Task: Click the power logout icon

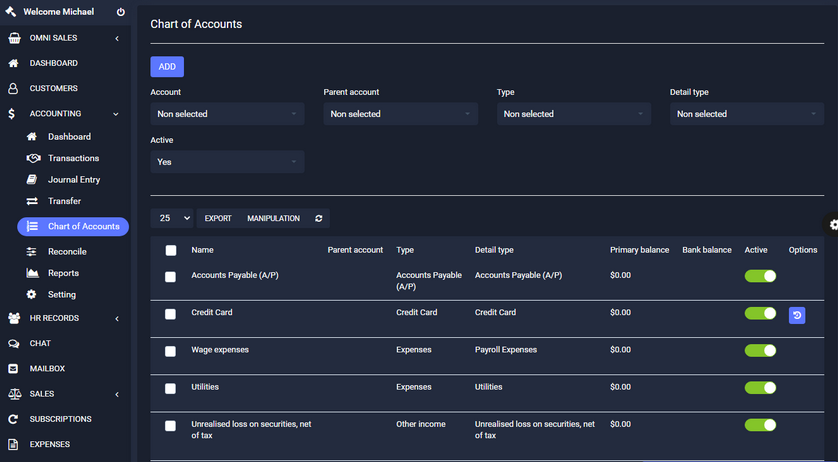Action: (121, 12)
